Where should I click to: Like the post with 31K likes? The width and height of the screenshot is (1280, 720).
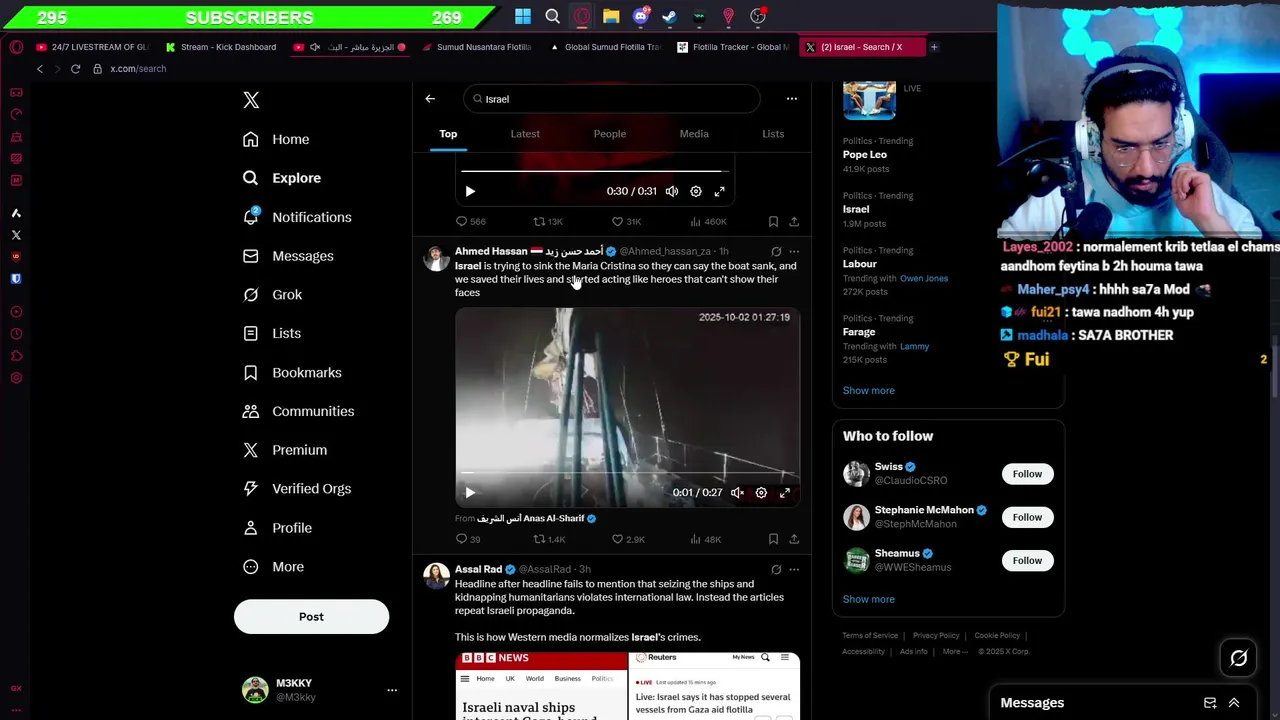click(x=626, y=222)
